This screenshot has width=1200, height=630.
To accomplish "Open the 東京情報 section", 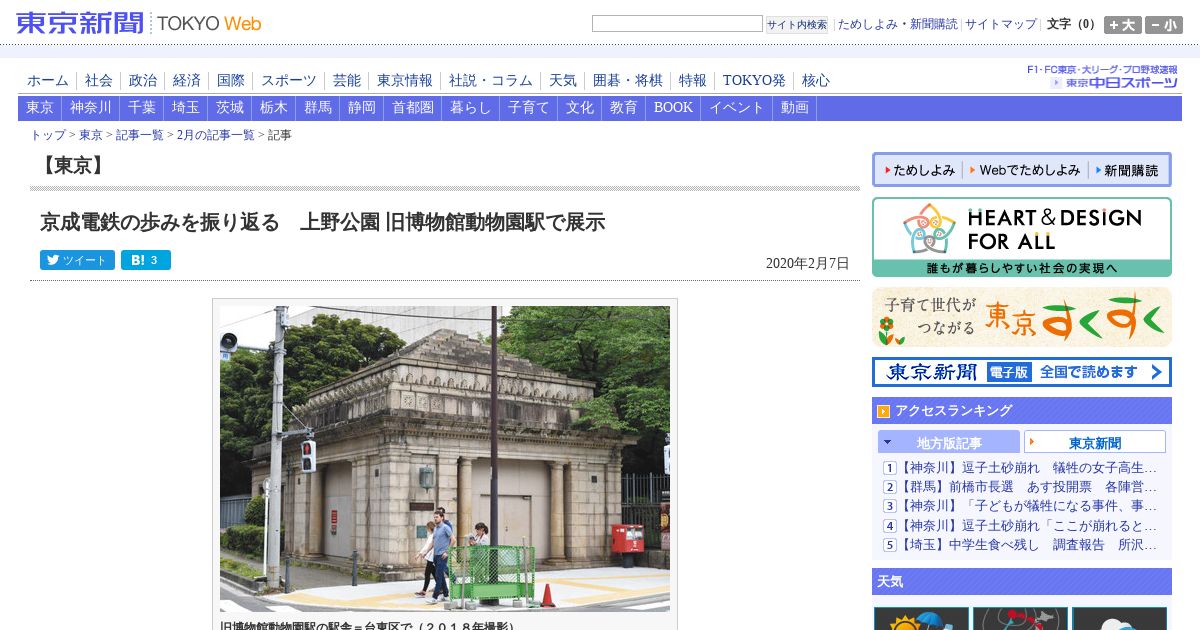I will pos(405,81).
